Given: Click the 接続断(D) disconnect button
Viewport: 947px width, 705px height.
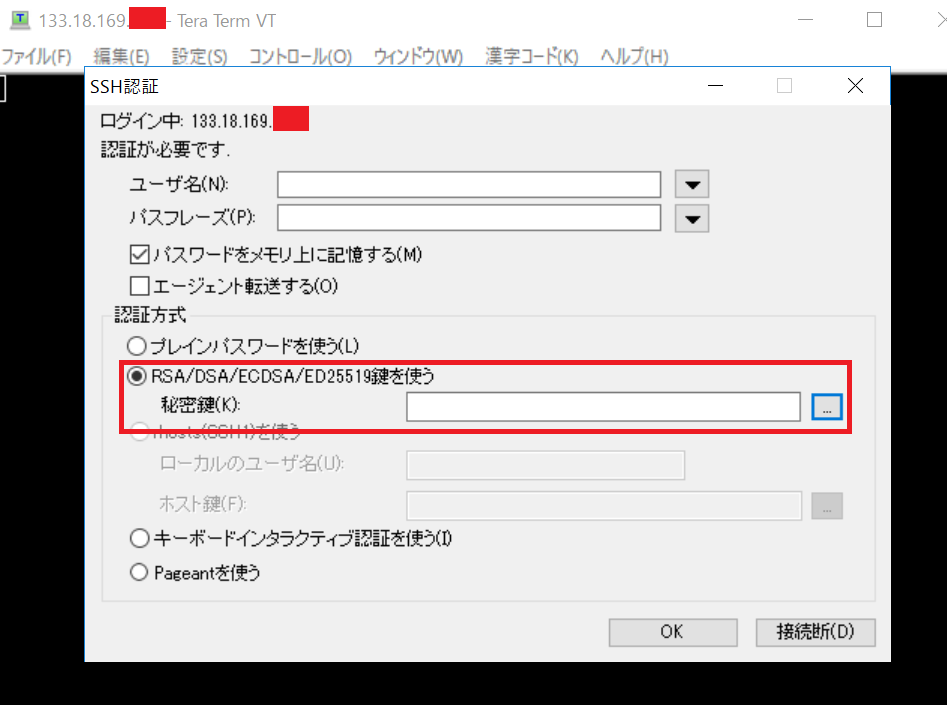Looking at the screenshot, I should [x=815, y=632].
